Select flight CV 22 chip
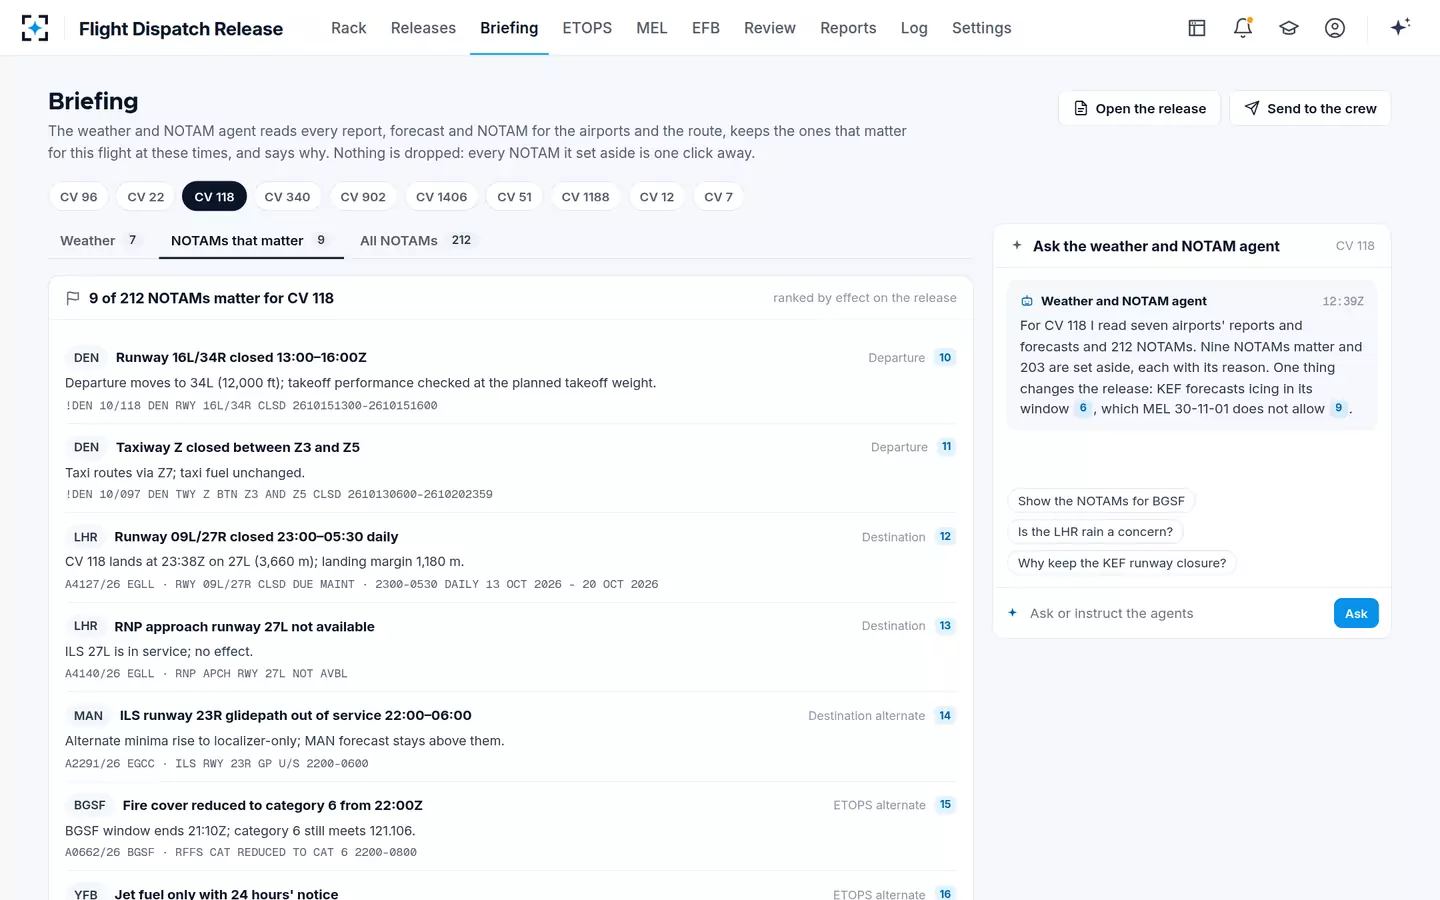This screenshot has width=1440, height=900. click(146, 197)
